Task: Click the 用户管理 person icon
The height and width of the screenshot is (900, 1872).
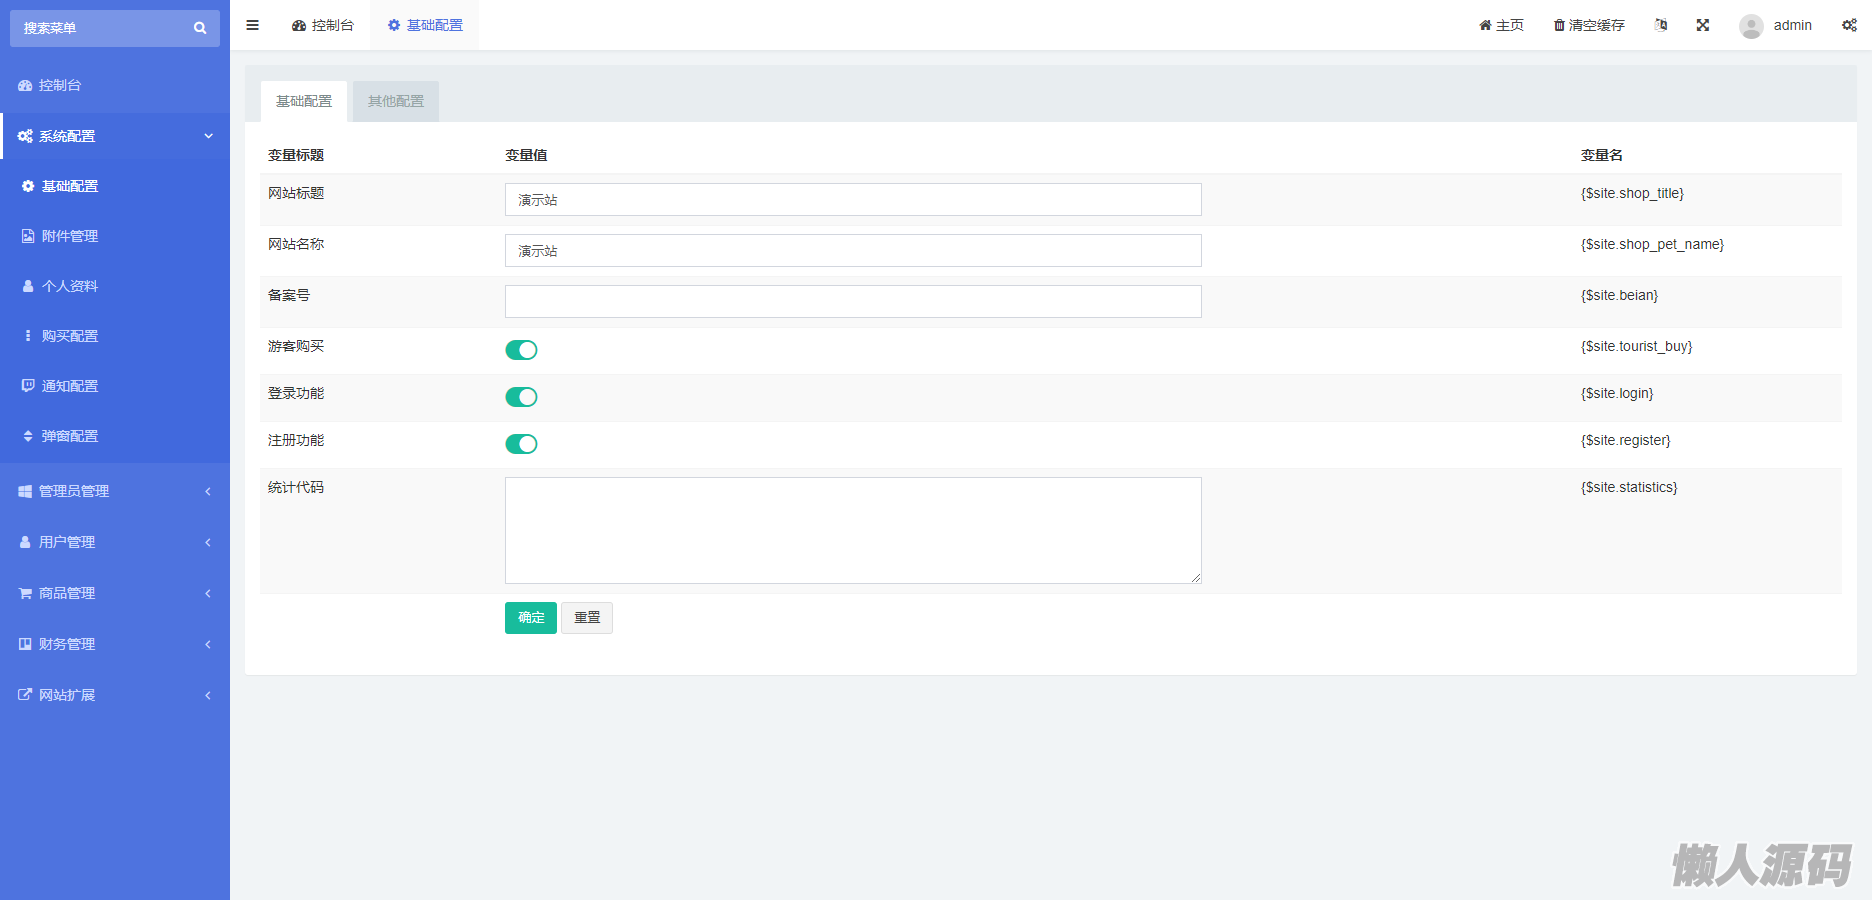Action: (25, 542)
